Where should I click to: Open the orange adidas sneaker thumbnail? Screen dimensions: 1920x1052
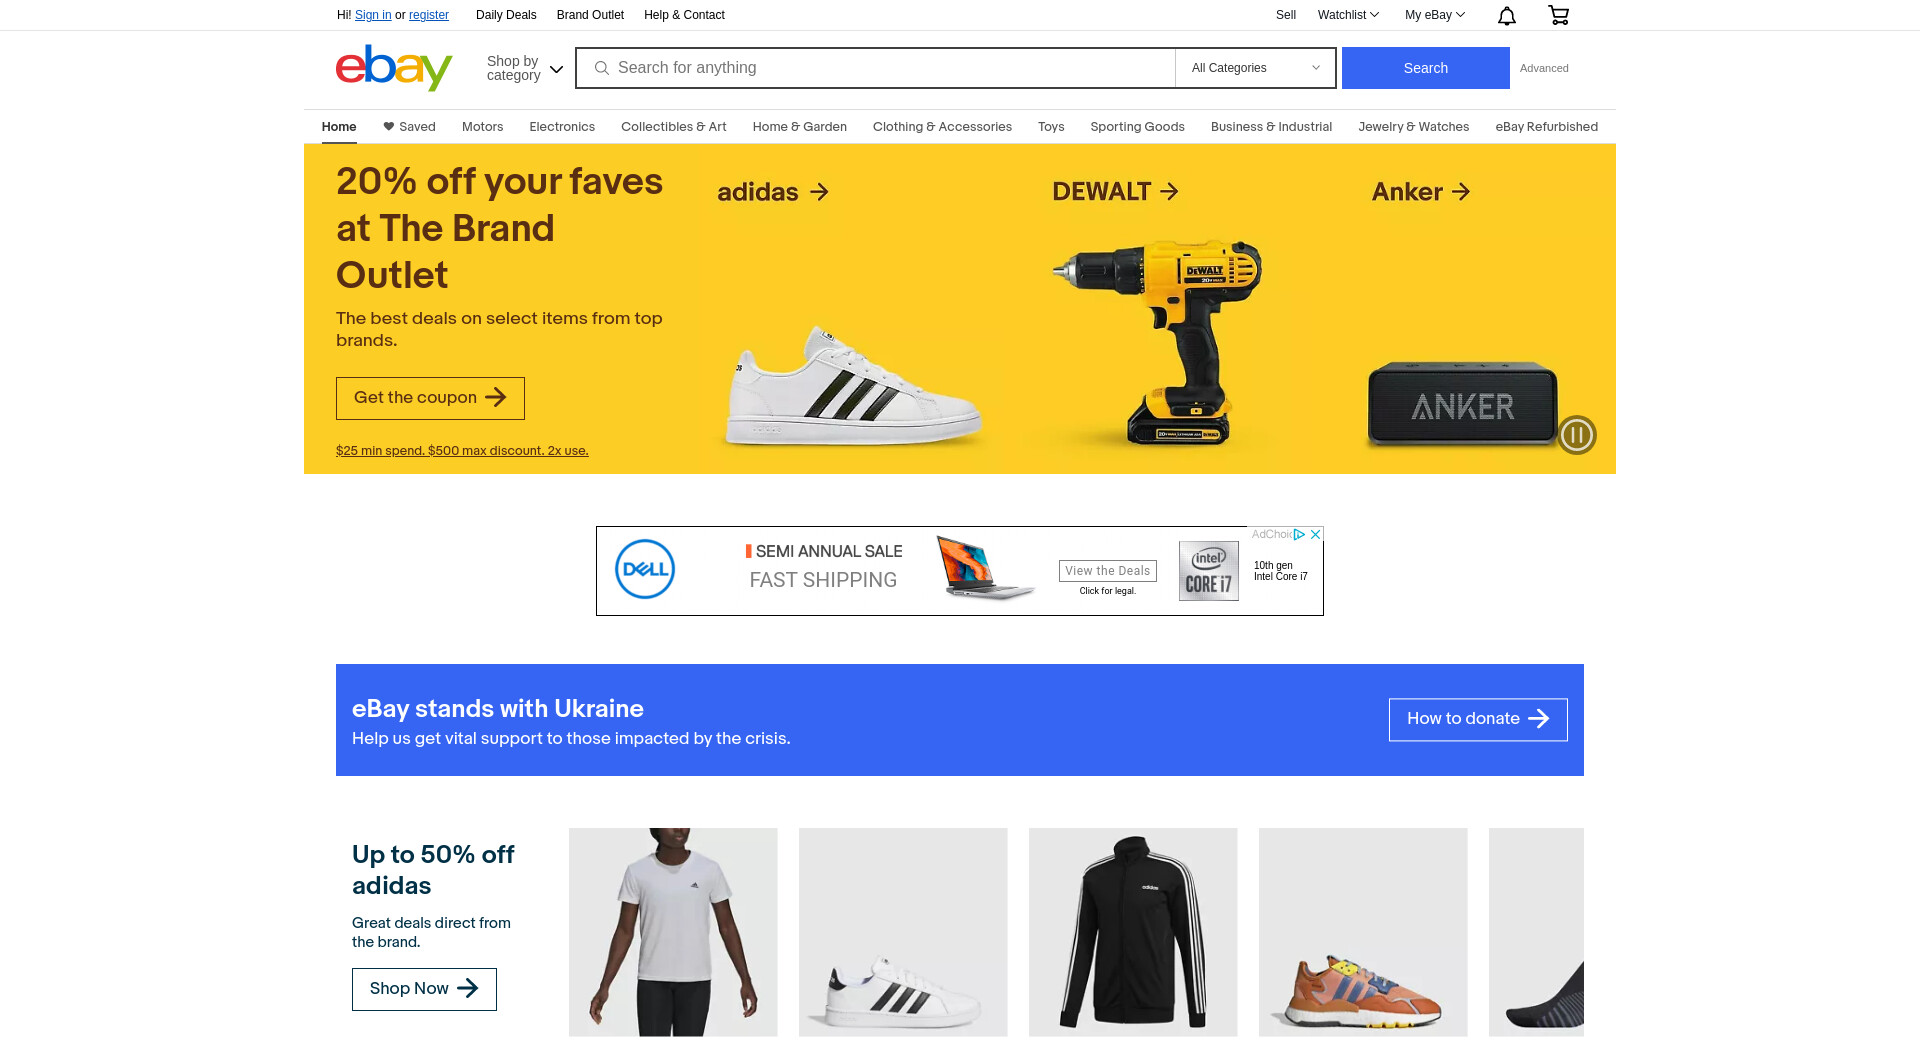pos(1363,932)
